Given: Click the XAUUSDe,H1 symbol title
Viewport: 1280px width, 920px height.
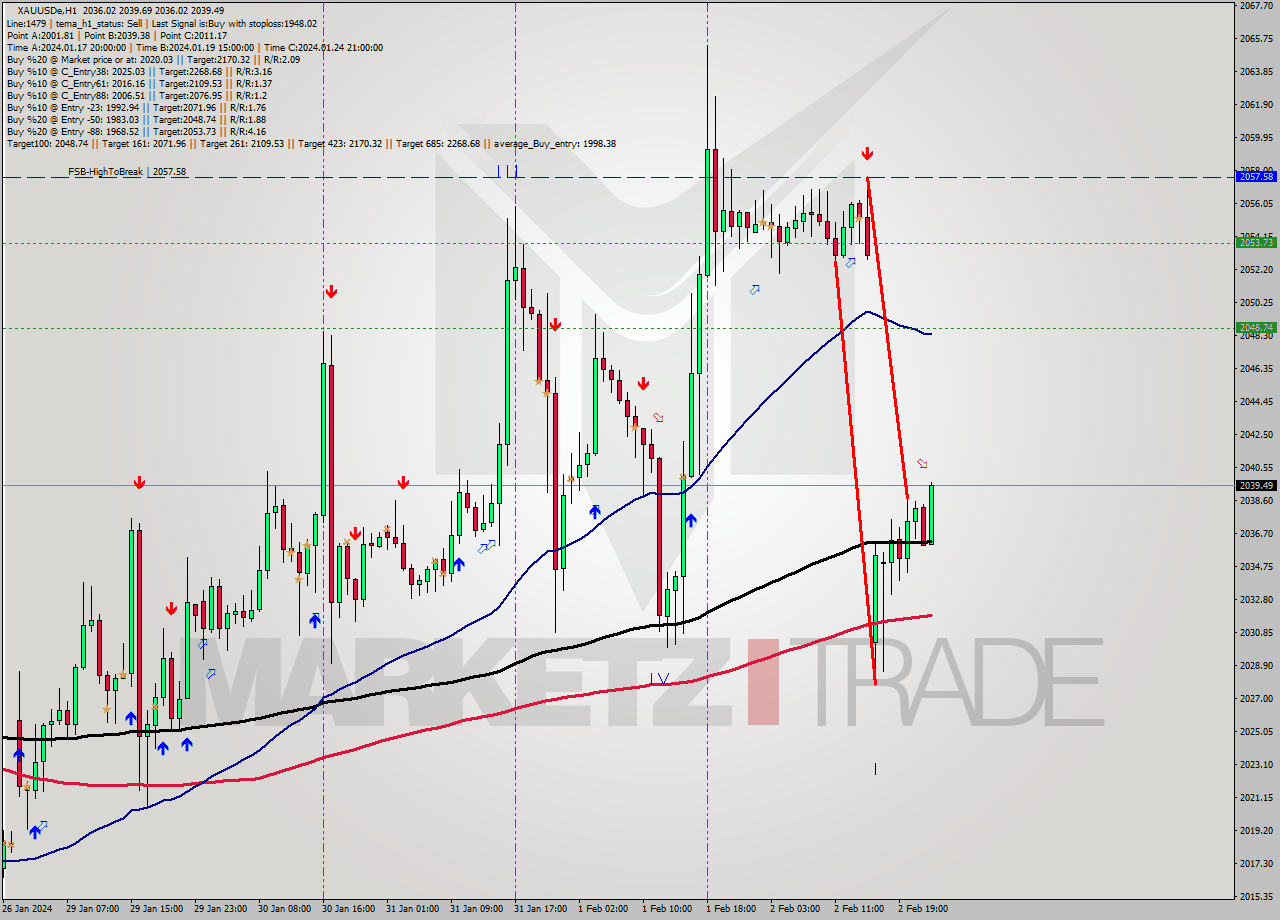Looking at the screenshot, I should (48, 11).
